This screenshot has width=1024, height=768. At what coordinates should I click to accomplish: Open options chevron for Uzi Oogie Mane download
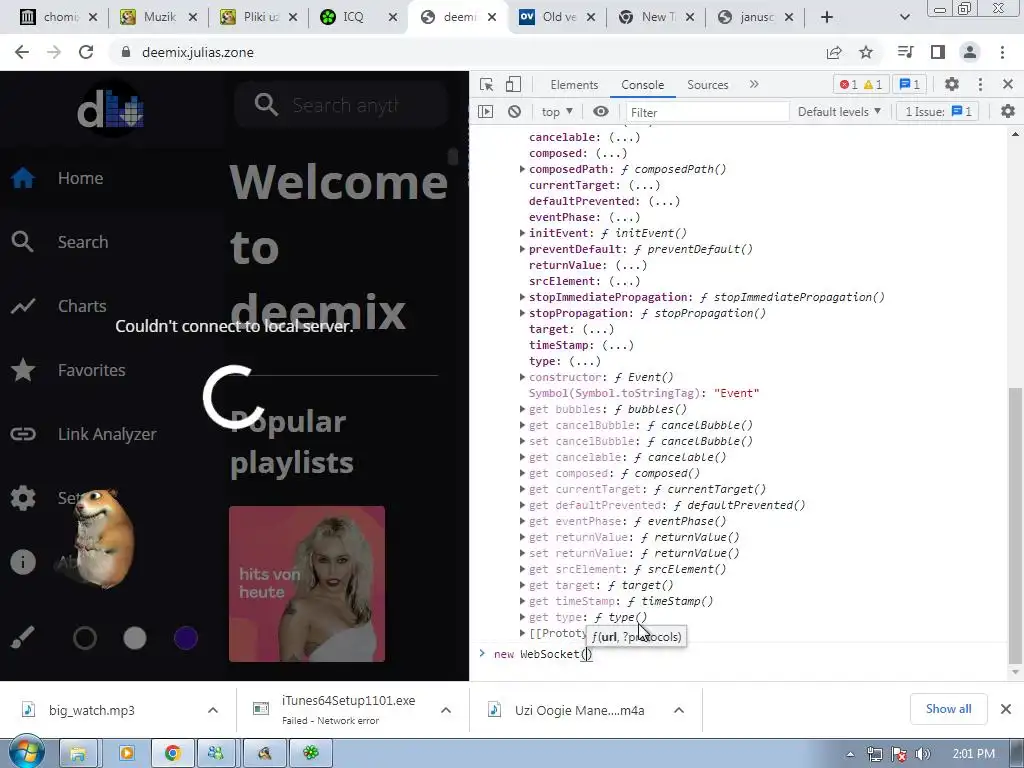pos(679,710)
